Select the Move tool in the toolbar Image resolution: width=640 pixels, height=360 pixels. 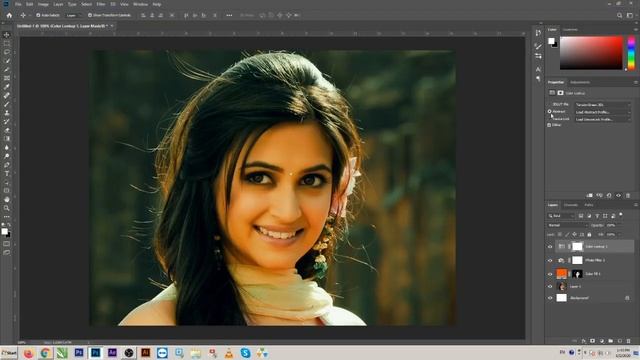(7, 35)
